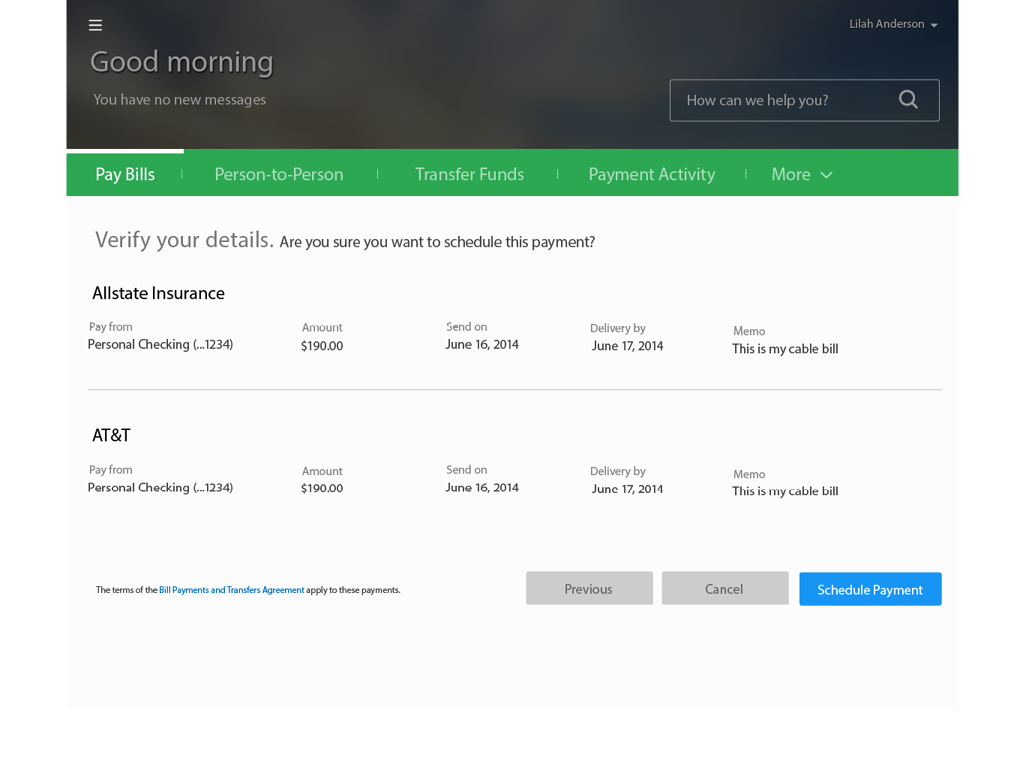Click Allstate Insurance Personal Checking account text

click(160, 344)
